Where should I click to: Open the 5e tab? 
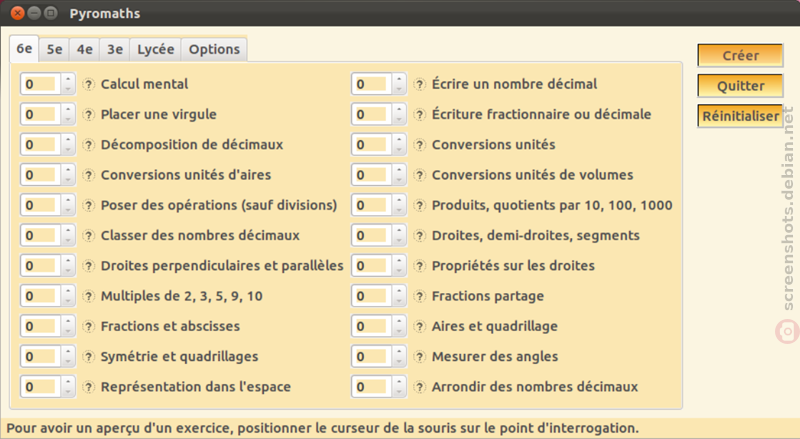(55, 50)
